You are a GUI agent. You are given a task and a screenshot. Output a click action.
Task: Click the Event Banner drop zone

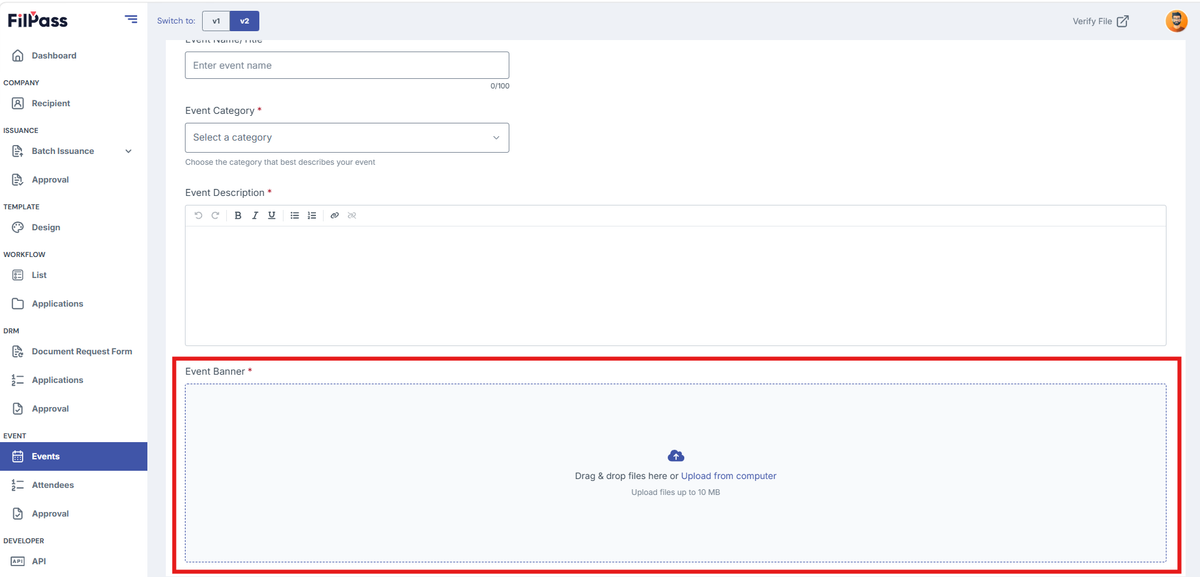click(x=675, y=473)
